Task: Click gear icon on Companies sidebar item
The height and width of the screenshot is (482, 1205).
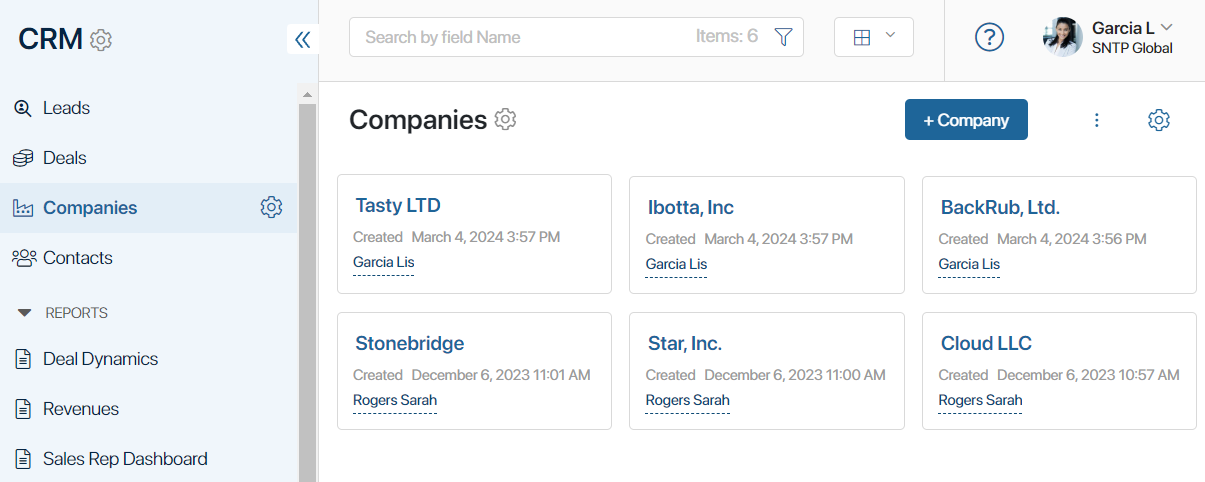Action: [271, 207]
